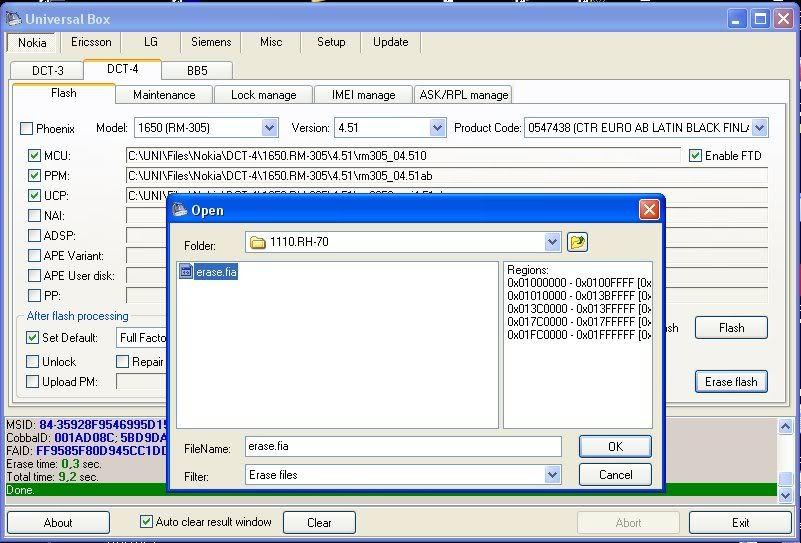Click region line 0x01000000 - 0x0100FFFF
Viewport: 801px width, 543px height.
click(579, 282)
